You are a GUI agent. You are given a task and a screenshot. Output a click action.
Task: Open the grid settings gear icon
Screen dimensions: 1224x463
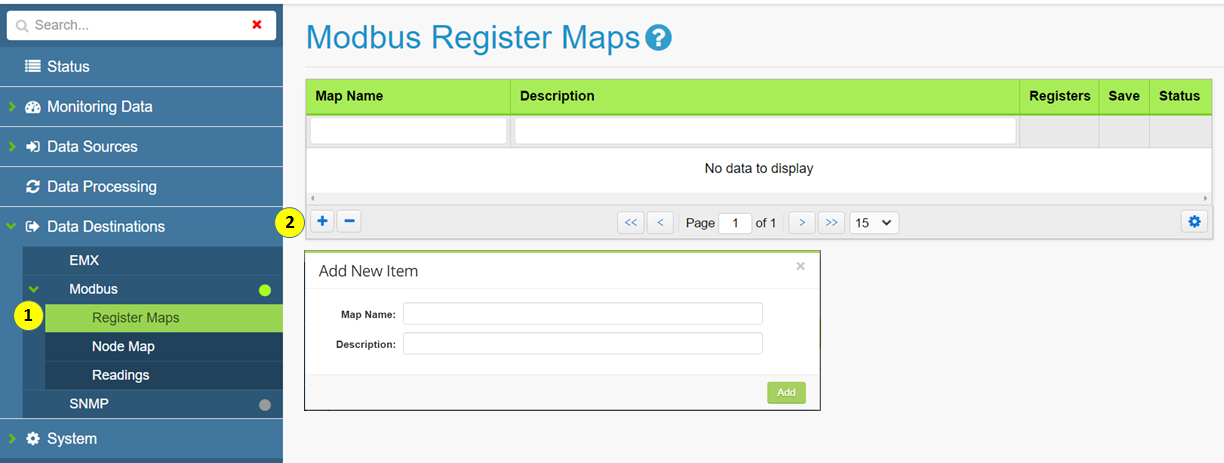click(x=1194, y=222)
